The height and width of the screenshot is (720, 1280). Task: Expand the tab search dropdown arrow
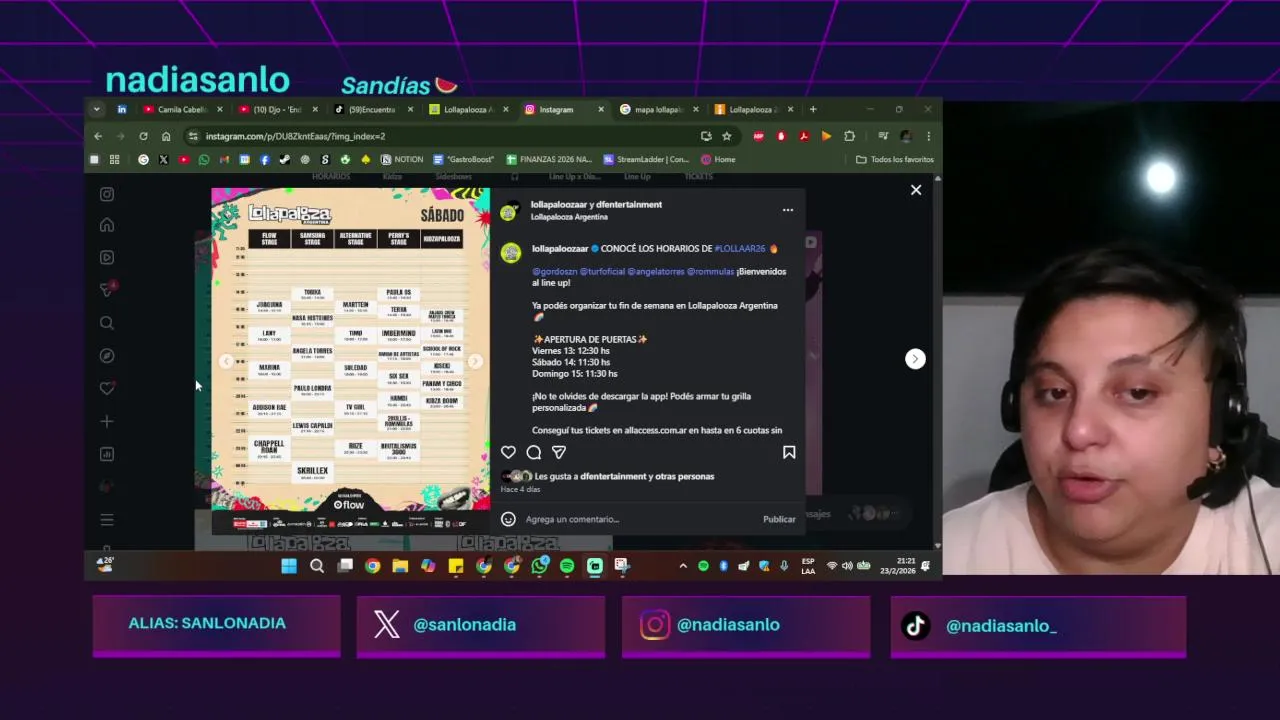tap(97, 109)
